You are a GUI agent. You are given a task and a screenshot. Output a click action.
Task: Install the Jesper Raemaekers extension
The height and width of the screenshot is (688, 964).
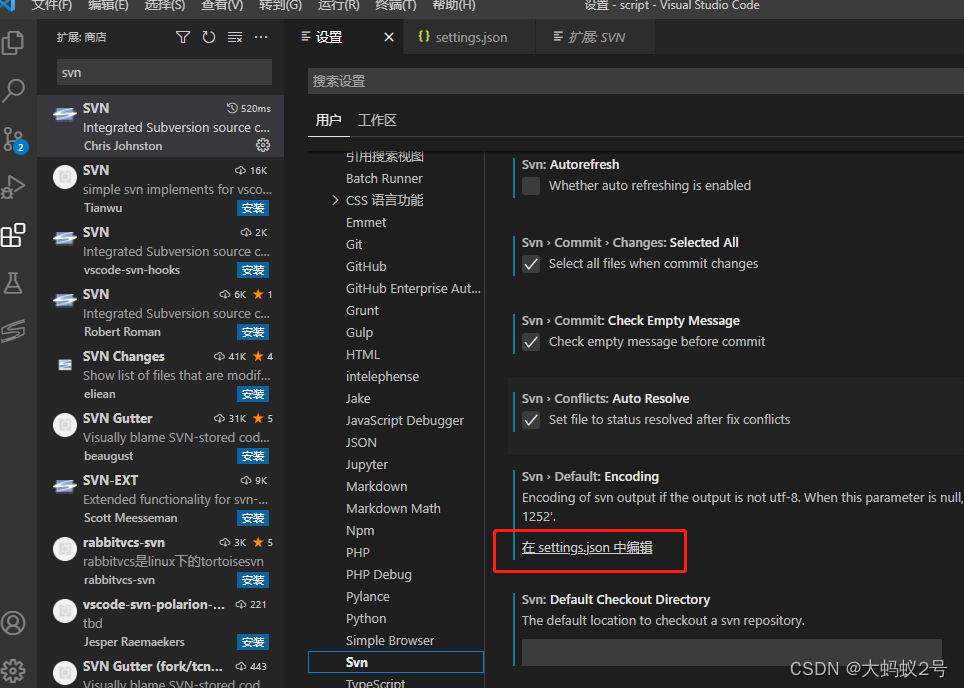(x=253, y=643)
